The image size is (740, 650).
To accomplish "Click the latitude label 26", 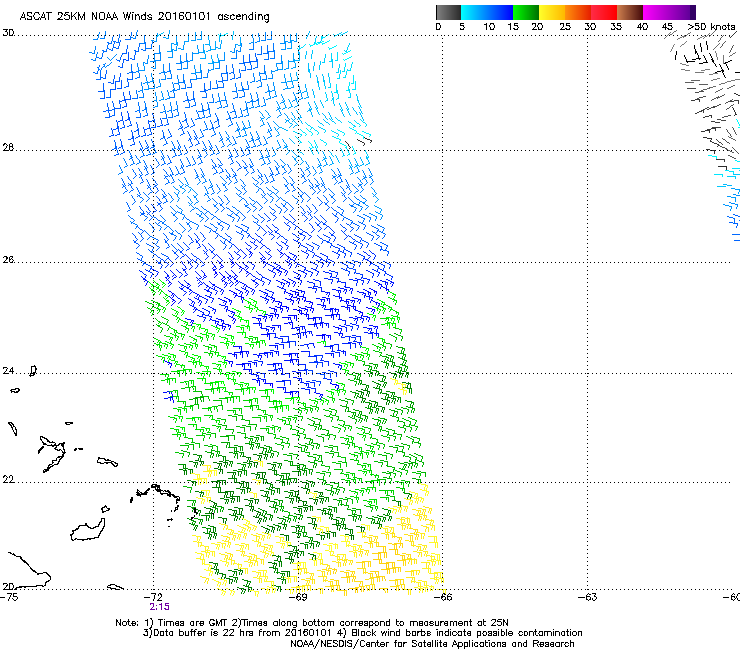I will point(8,260).
